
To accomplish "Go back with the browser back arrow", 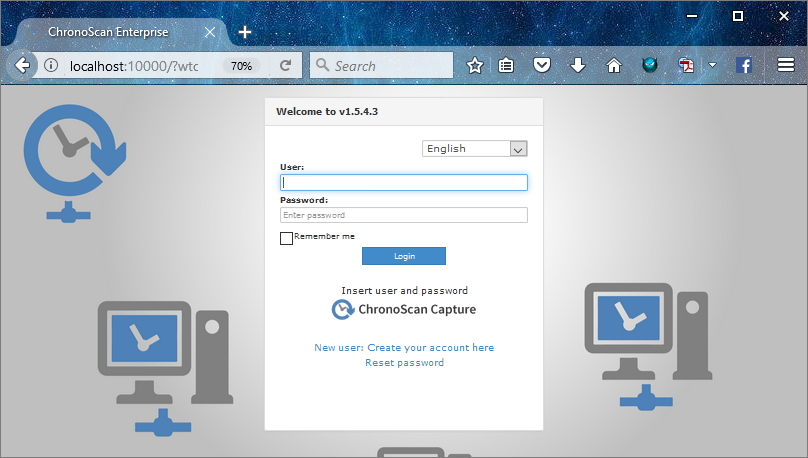I will (x=22, y=65).
